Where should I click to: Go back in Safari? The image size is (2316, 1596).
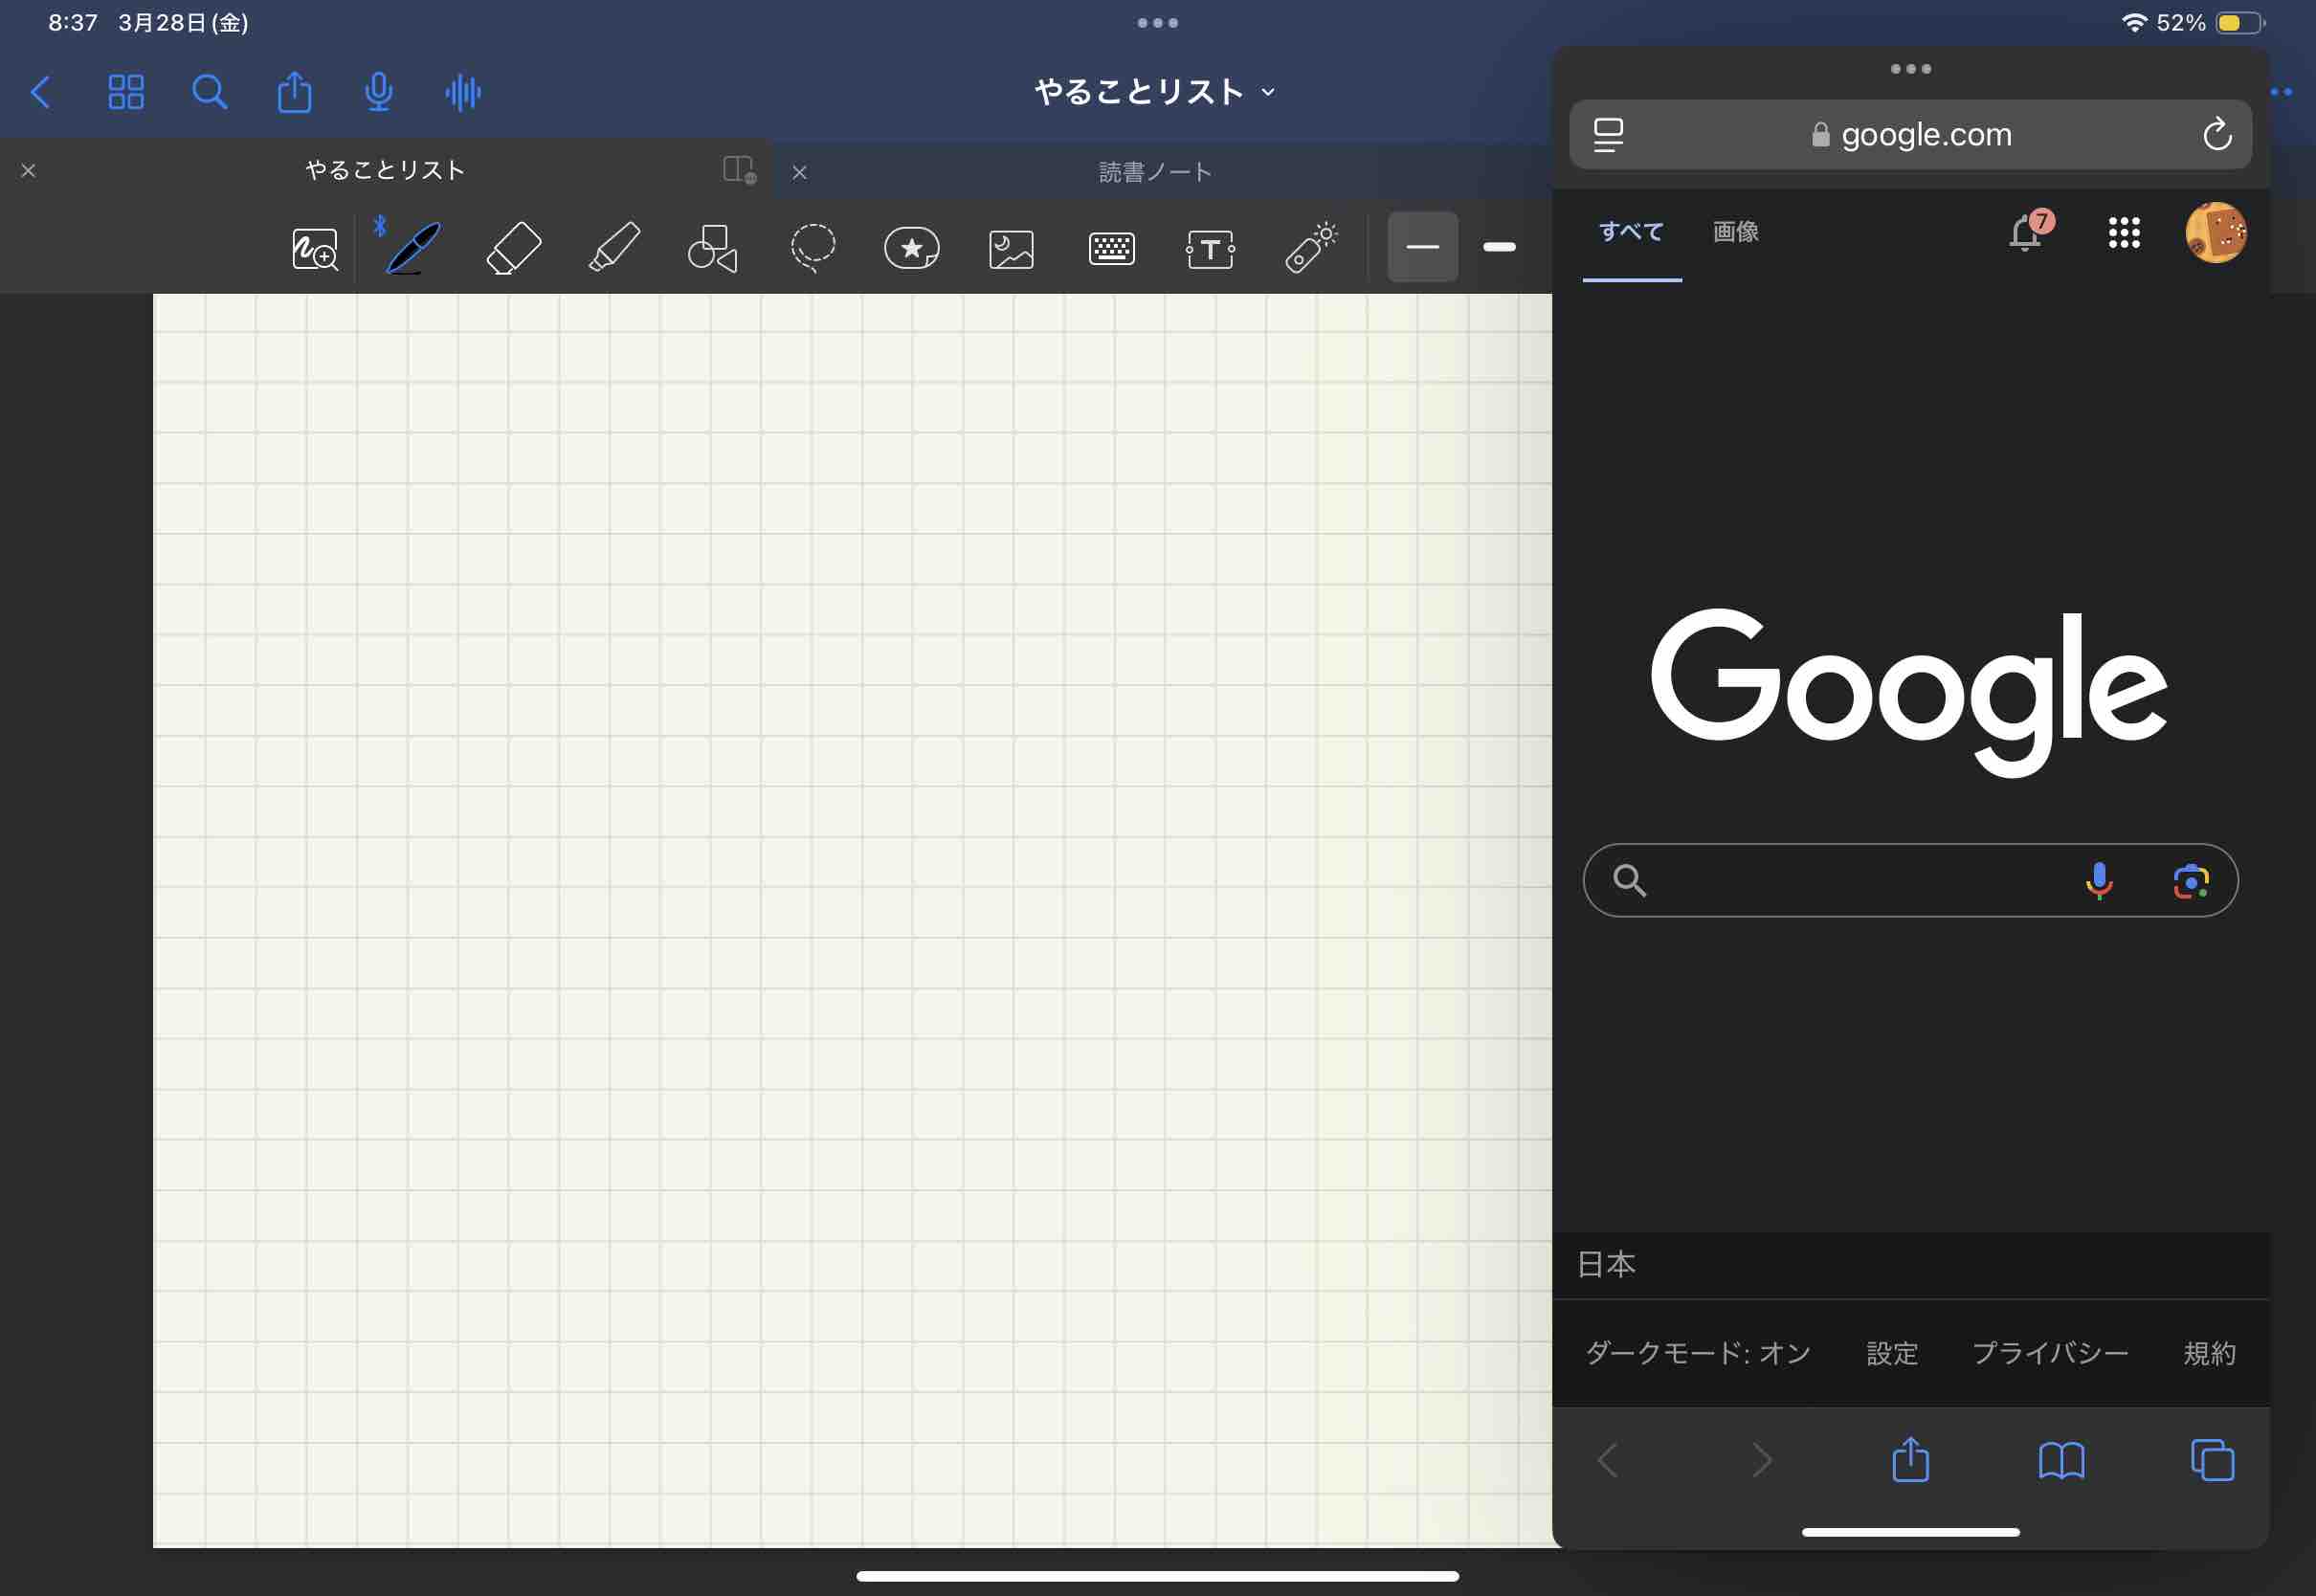point(1608,1460)
